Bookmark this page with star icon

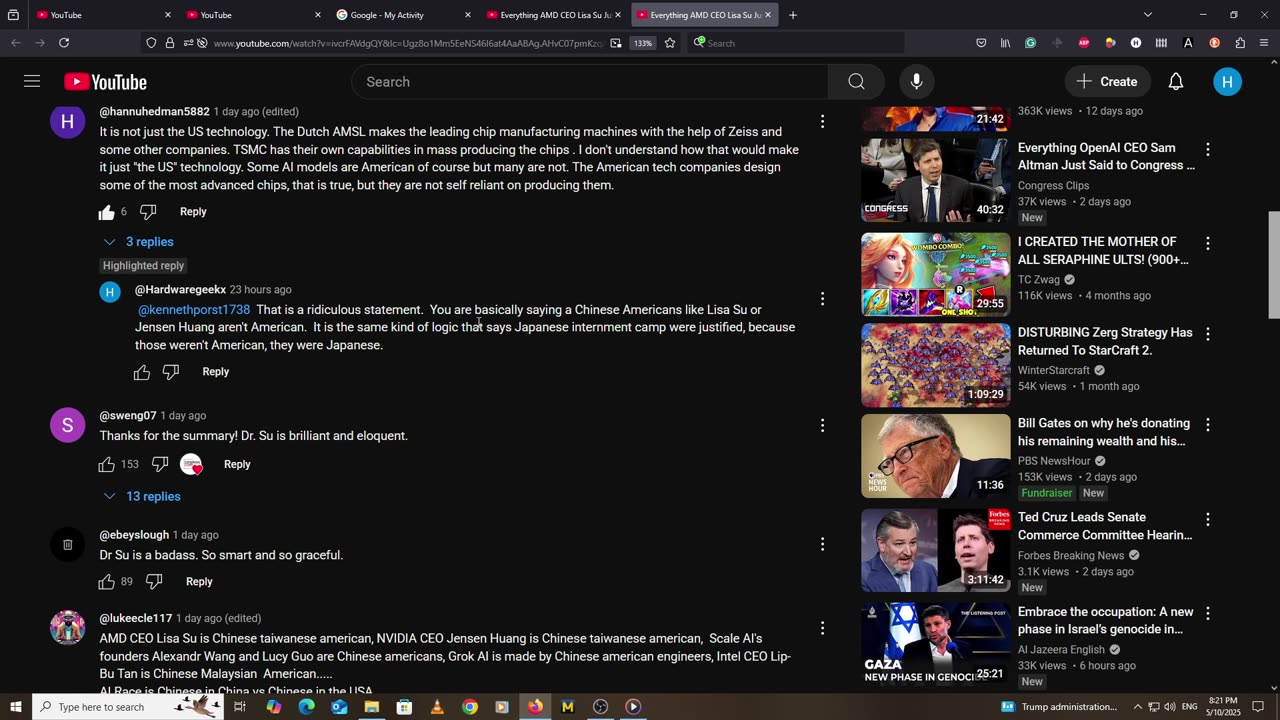670,43
